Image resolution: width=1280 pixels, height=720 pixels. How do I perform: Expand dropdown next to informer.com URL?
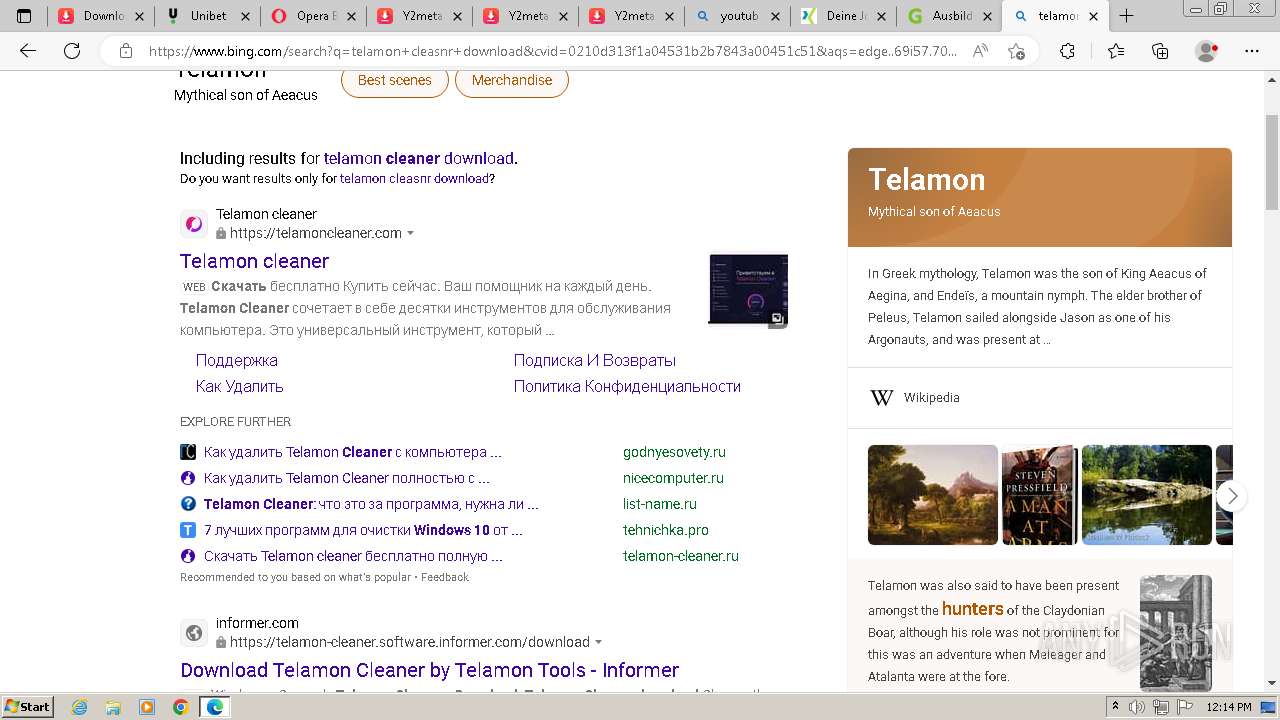(599, 642)
